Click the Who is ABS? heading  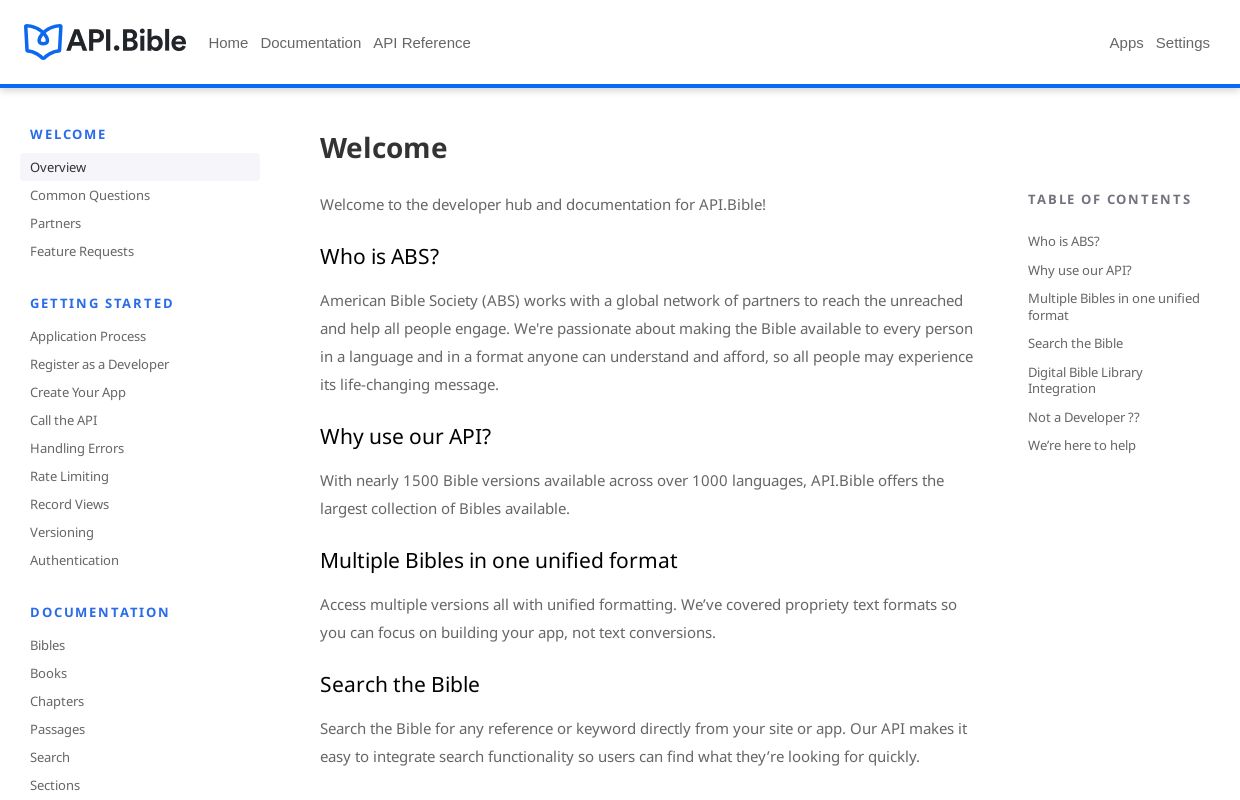(380, 256)
